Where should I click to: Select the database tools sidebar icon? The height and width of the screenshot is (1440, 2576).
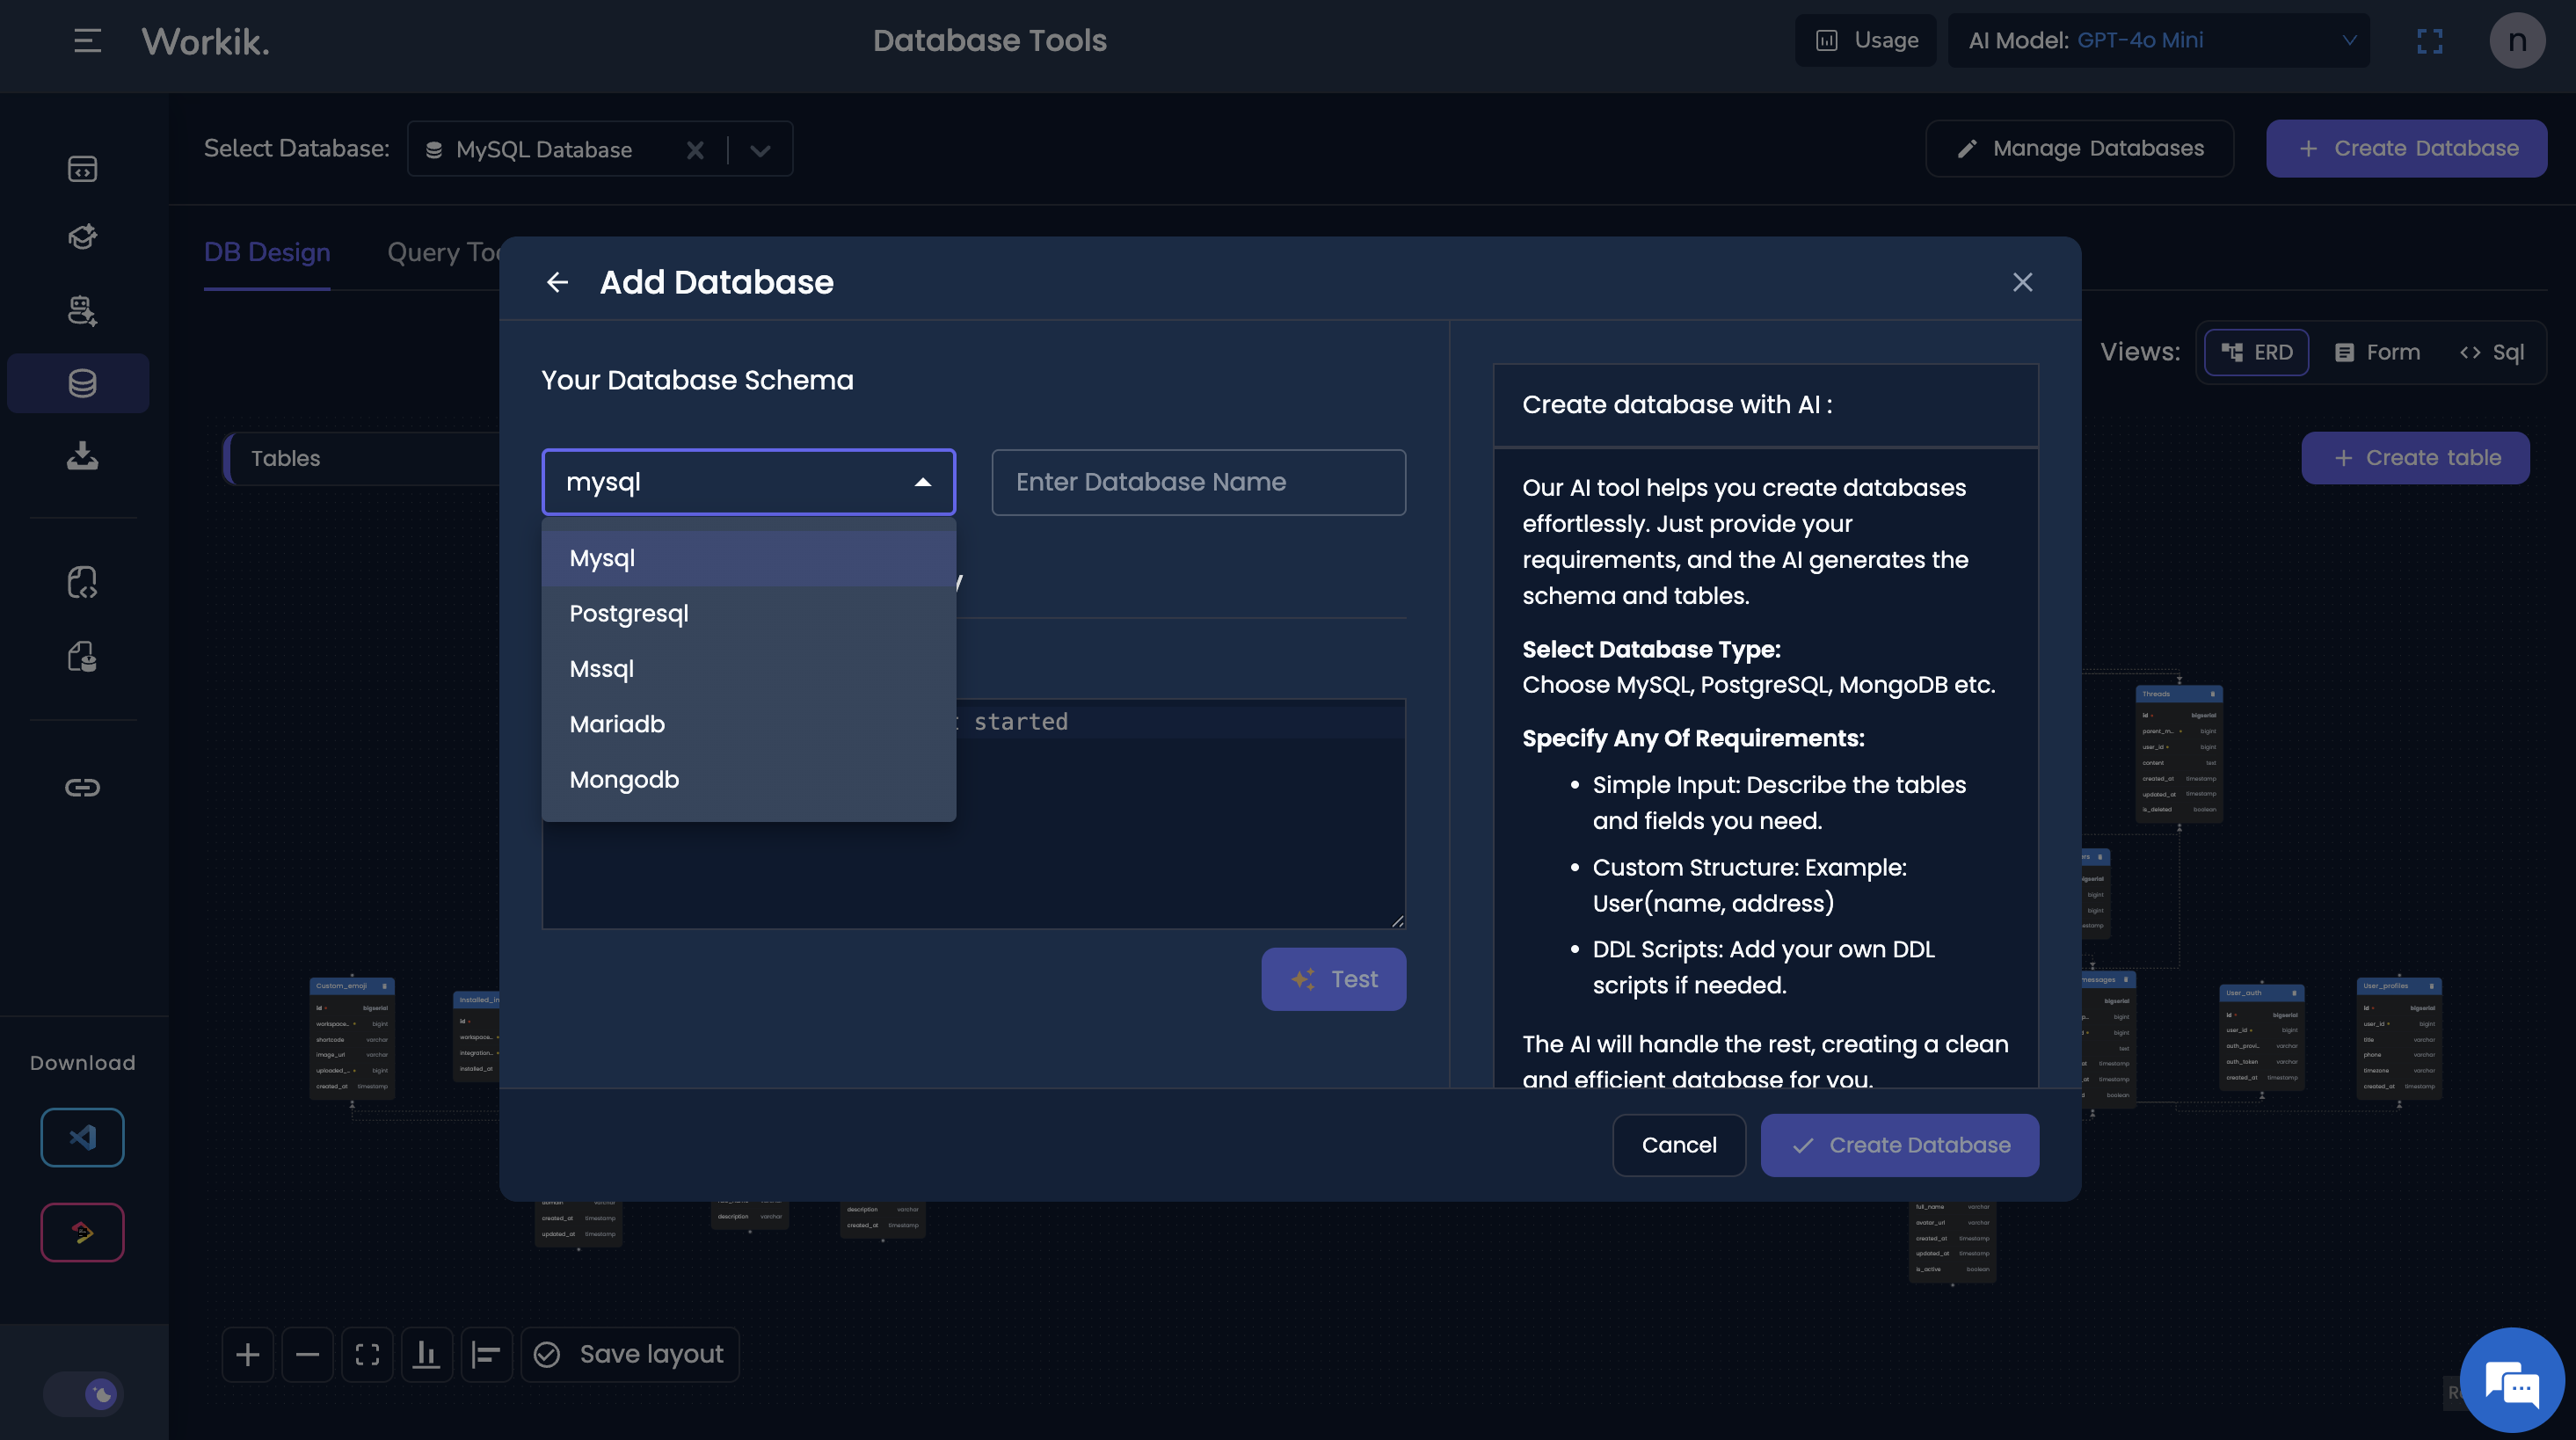tap(78, 383)
